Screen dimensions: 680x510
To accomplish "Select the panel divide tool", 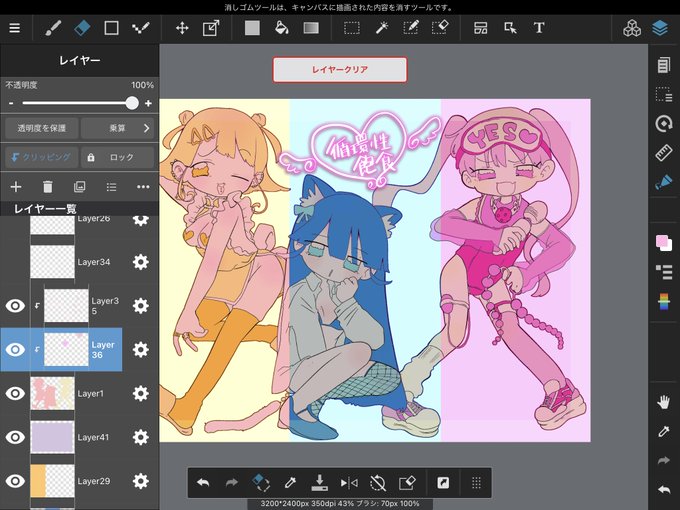I will coord(481,28).
